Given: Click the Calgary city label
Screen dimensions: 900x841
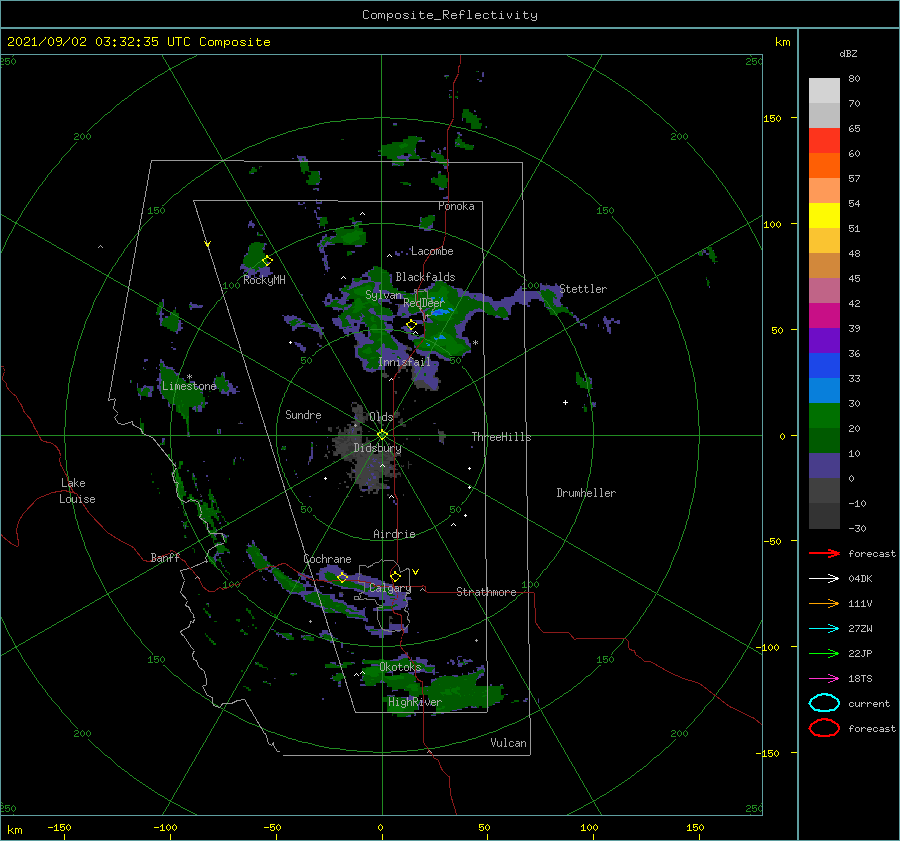Looking at the screenshot, I should [390, 588].
